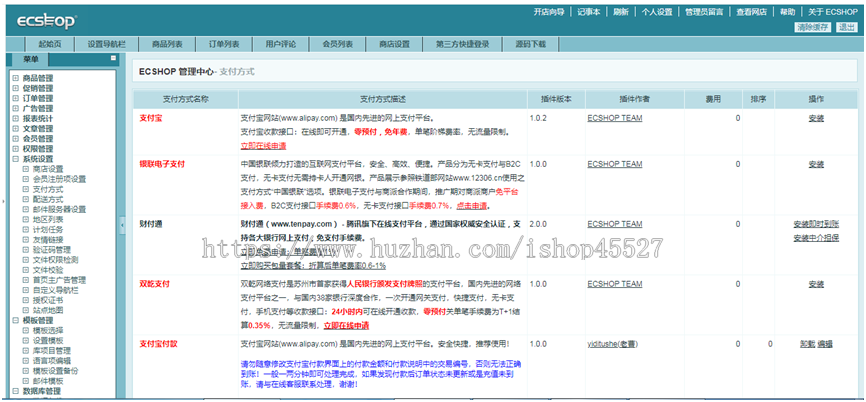Open the 设置导航栏 tab
This screenshot has width=866, height=402.
point(107,44)
